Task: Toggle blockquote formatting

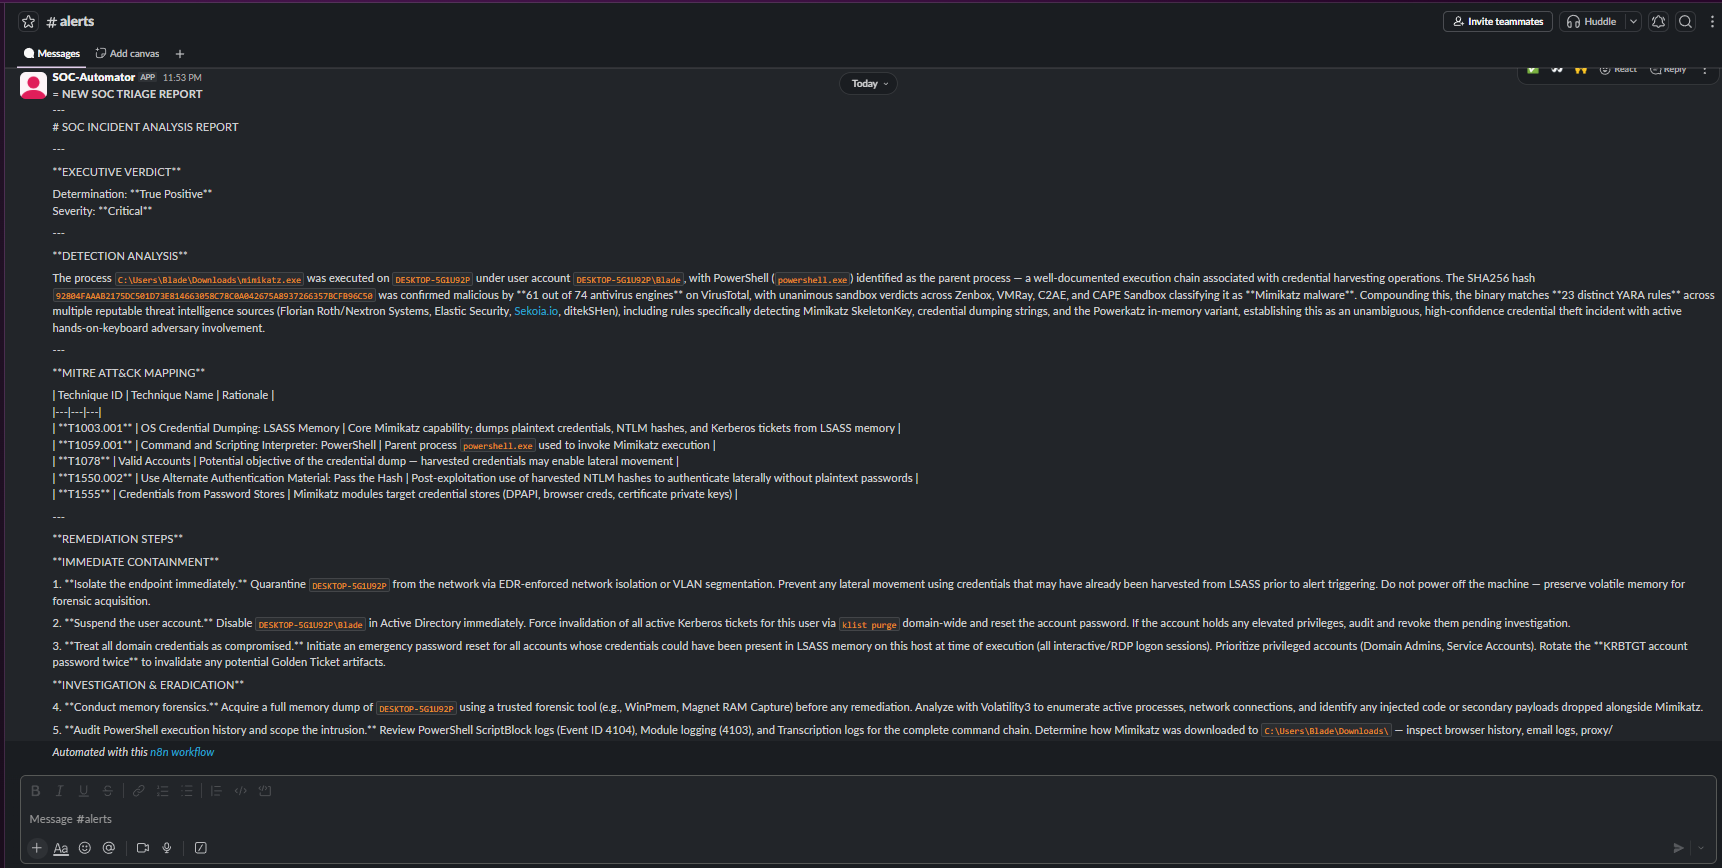Action: click(x=216, y=791)
